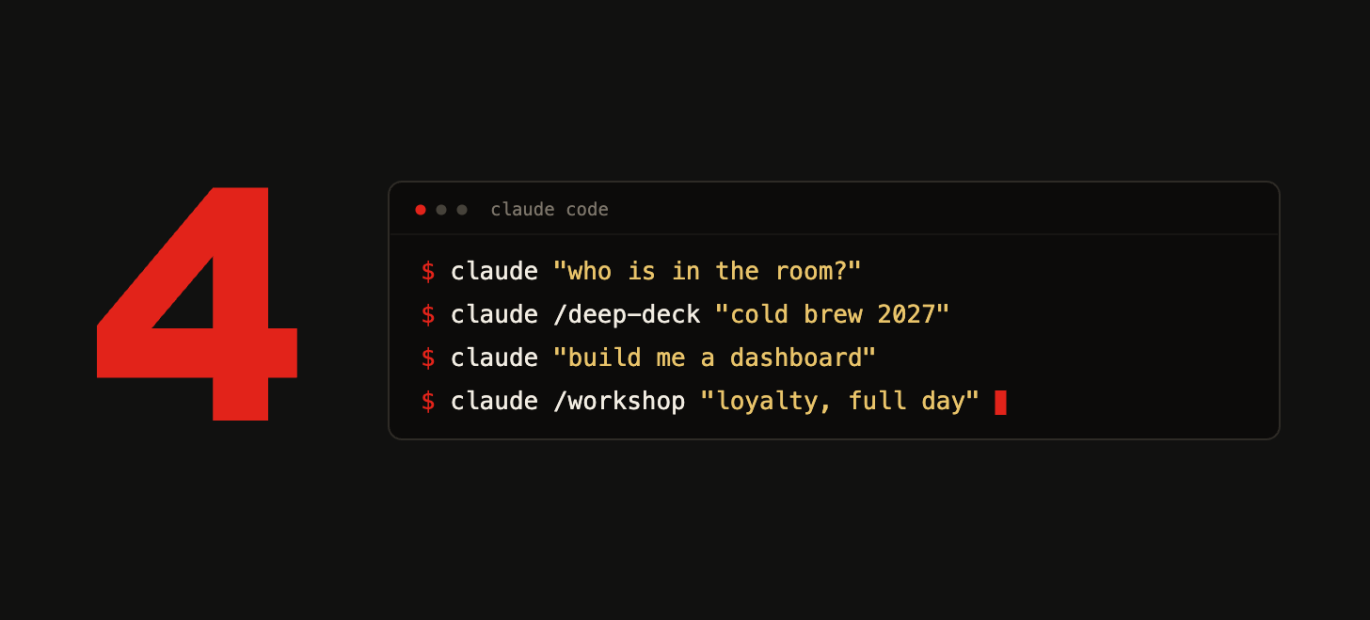Click the dollar prompt before /workshop command
This screenshot has width=1370, height=620.
click(x=428, y=401)
